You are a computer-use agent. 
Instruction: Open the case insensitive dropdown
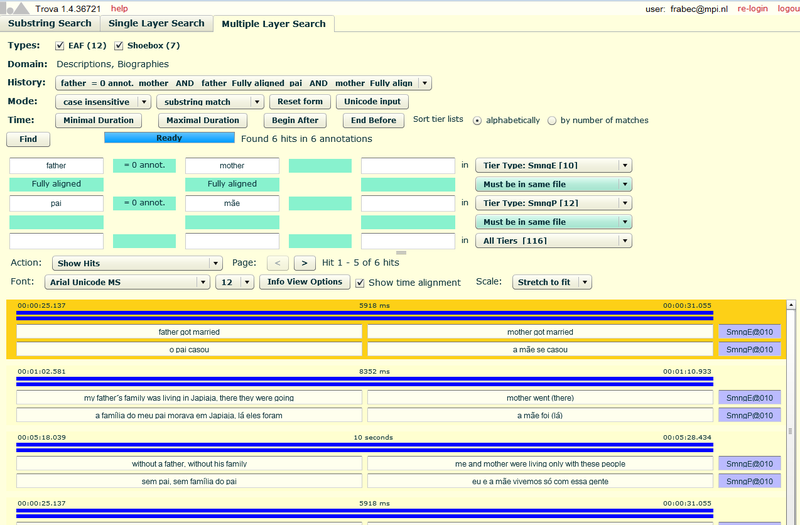tap(103, 102)
